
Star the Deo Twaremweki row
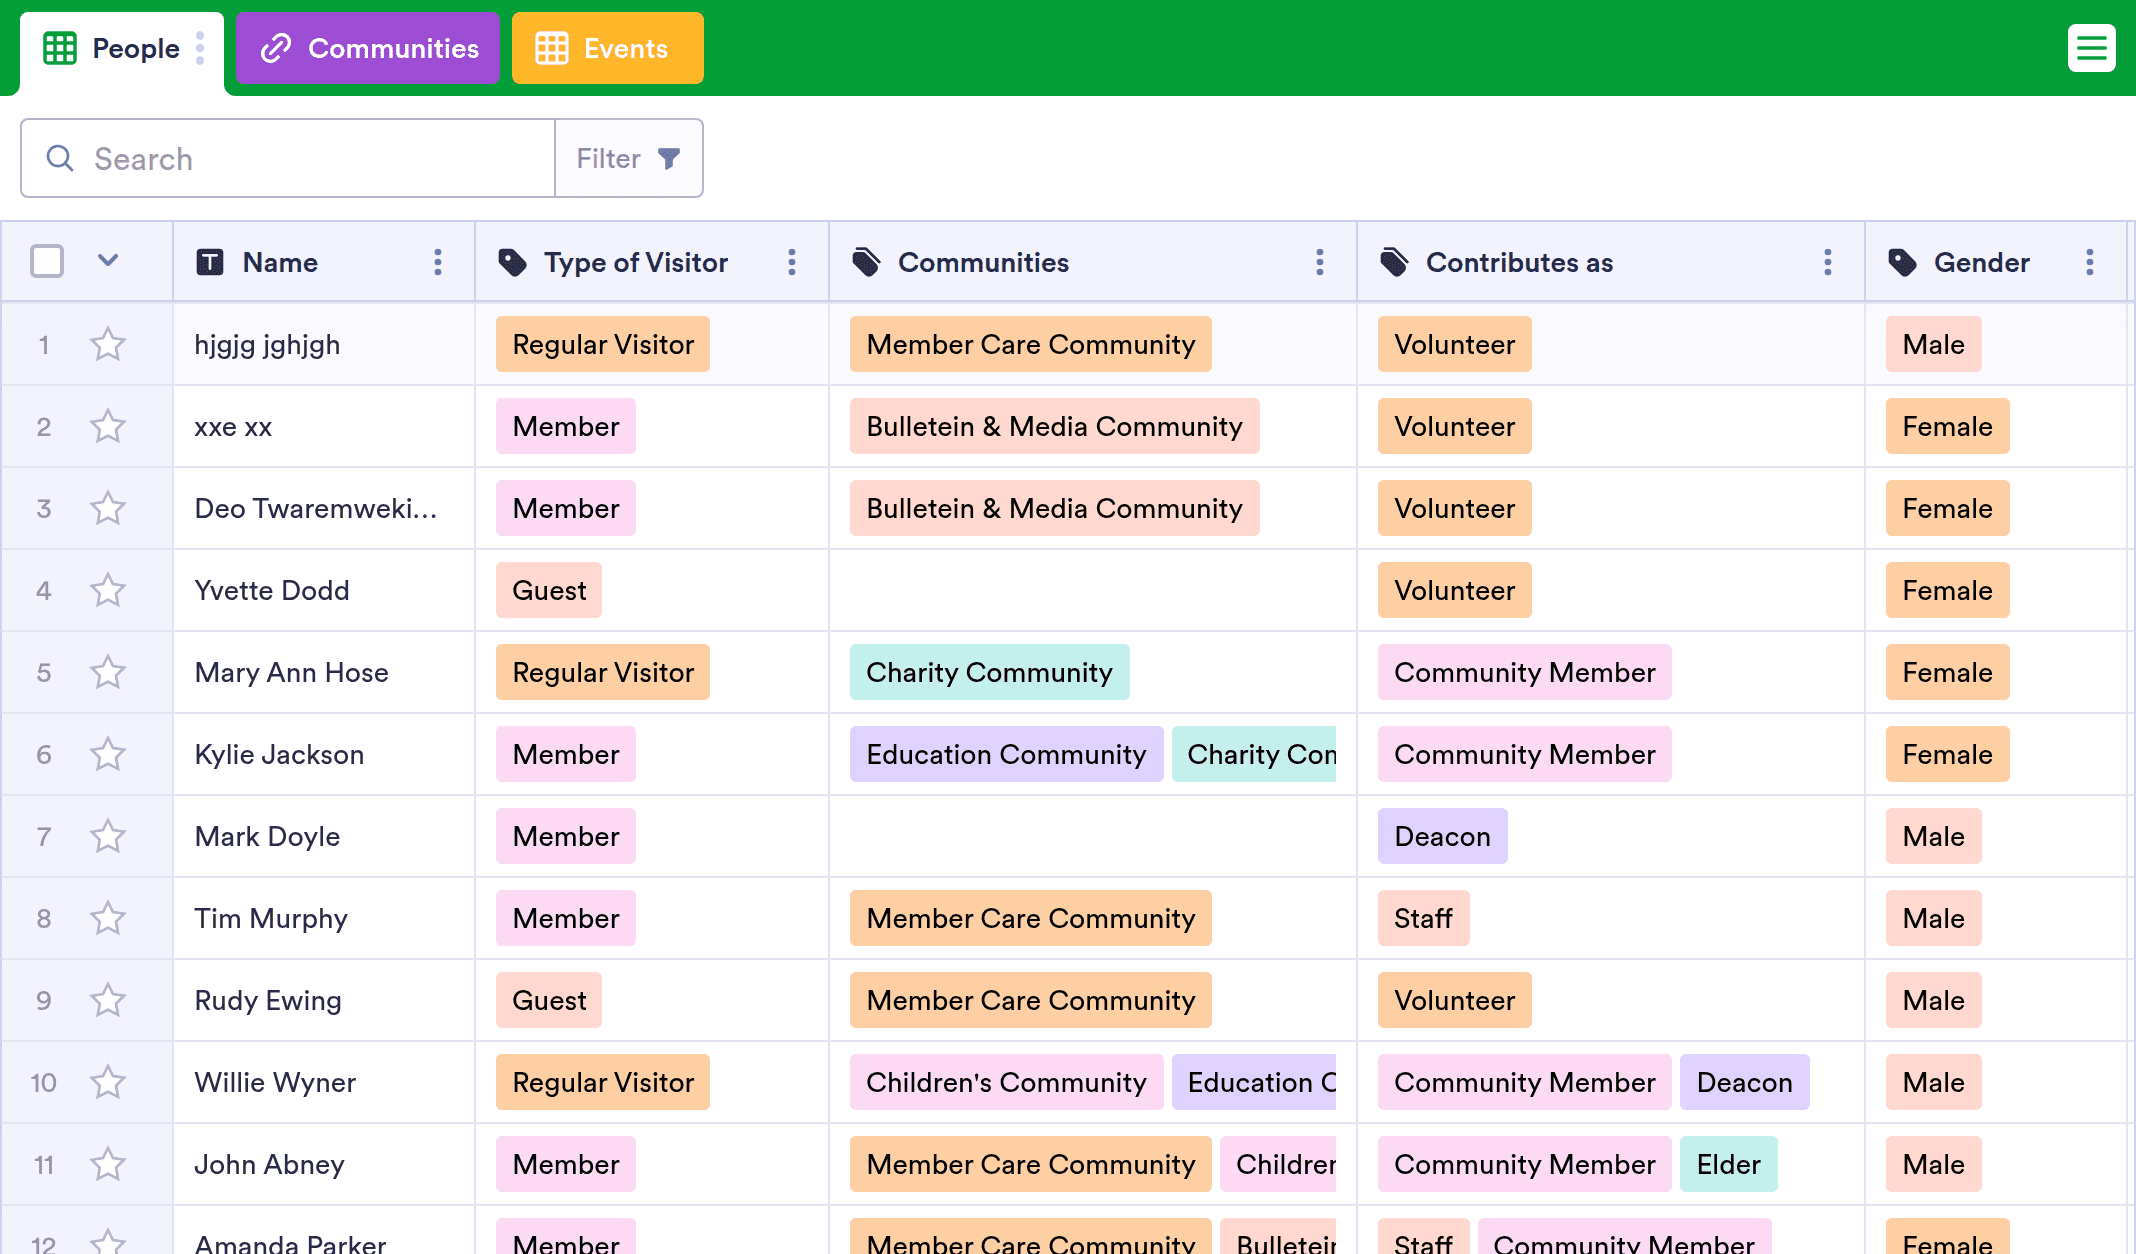pos(108,508)
